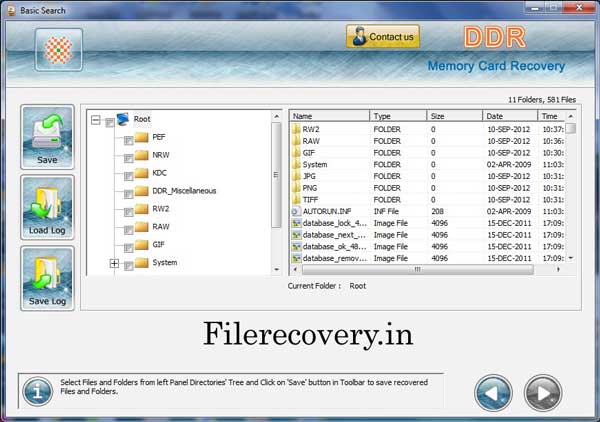Screen dimensions: 600x422
Task: Tick the GIF folder checkbox in tree
Action: point(129,248)
